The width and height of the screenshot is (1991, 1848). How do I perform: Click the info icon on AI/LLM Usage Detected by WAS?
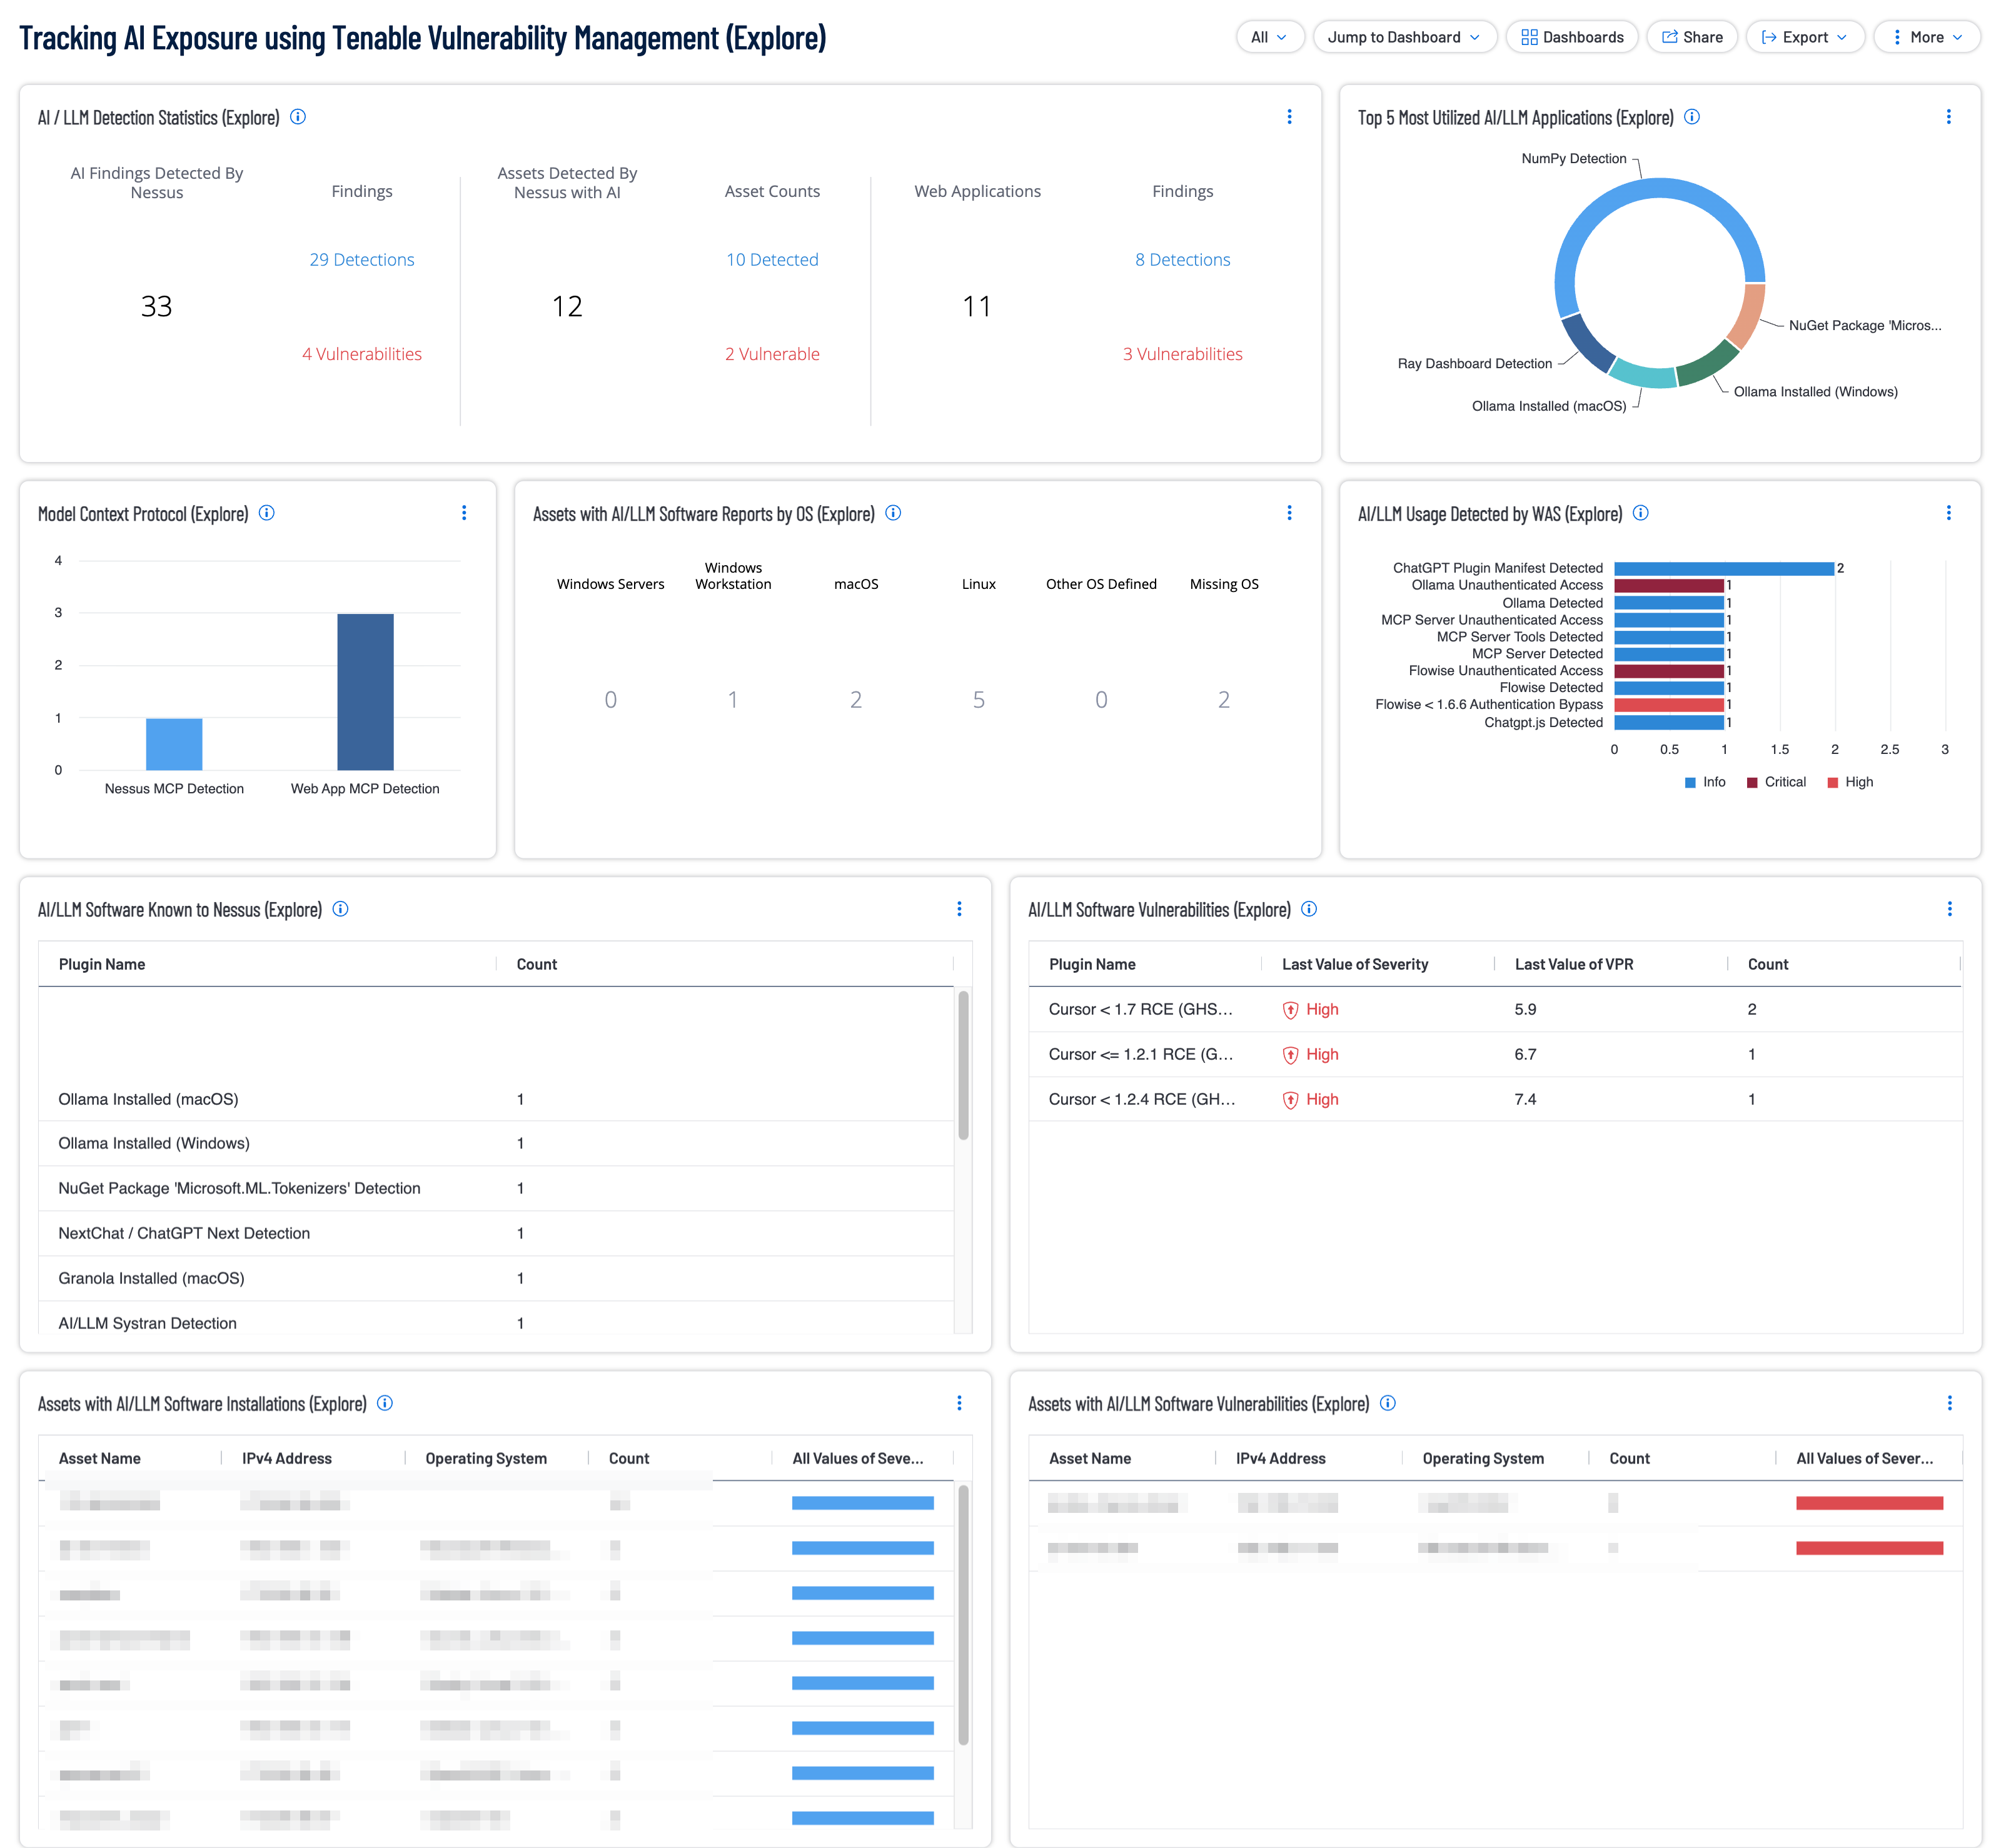click(x=1641, y=513)
